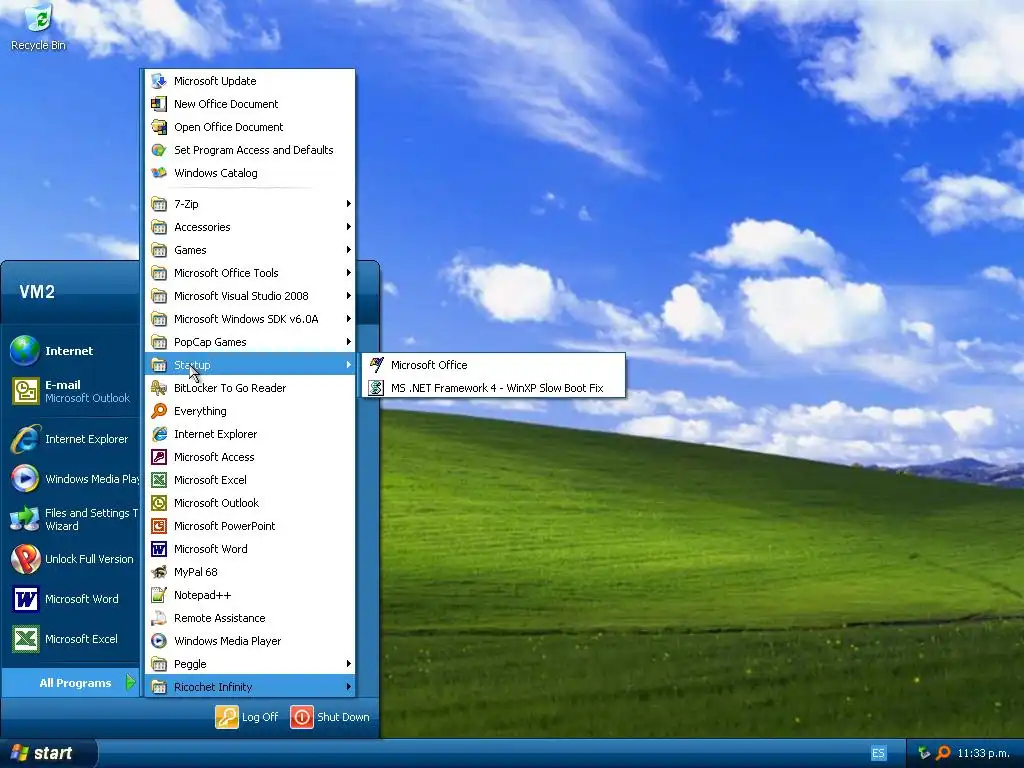This screenshot has width=1024, height=768.
Task: Click the Ricochet Infinity folder label
Action: coord(213,687)
